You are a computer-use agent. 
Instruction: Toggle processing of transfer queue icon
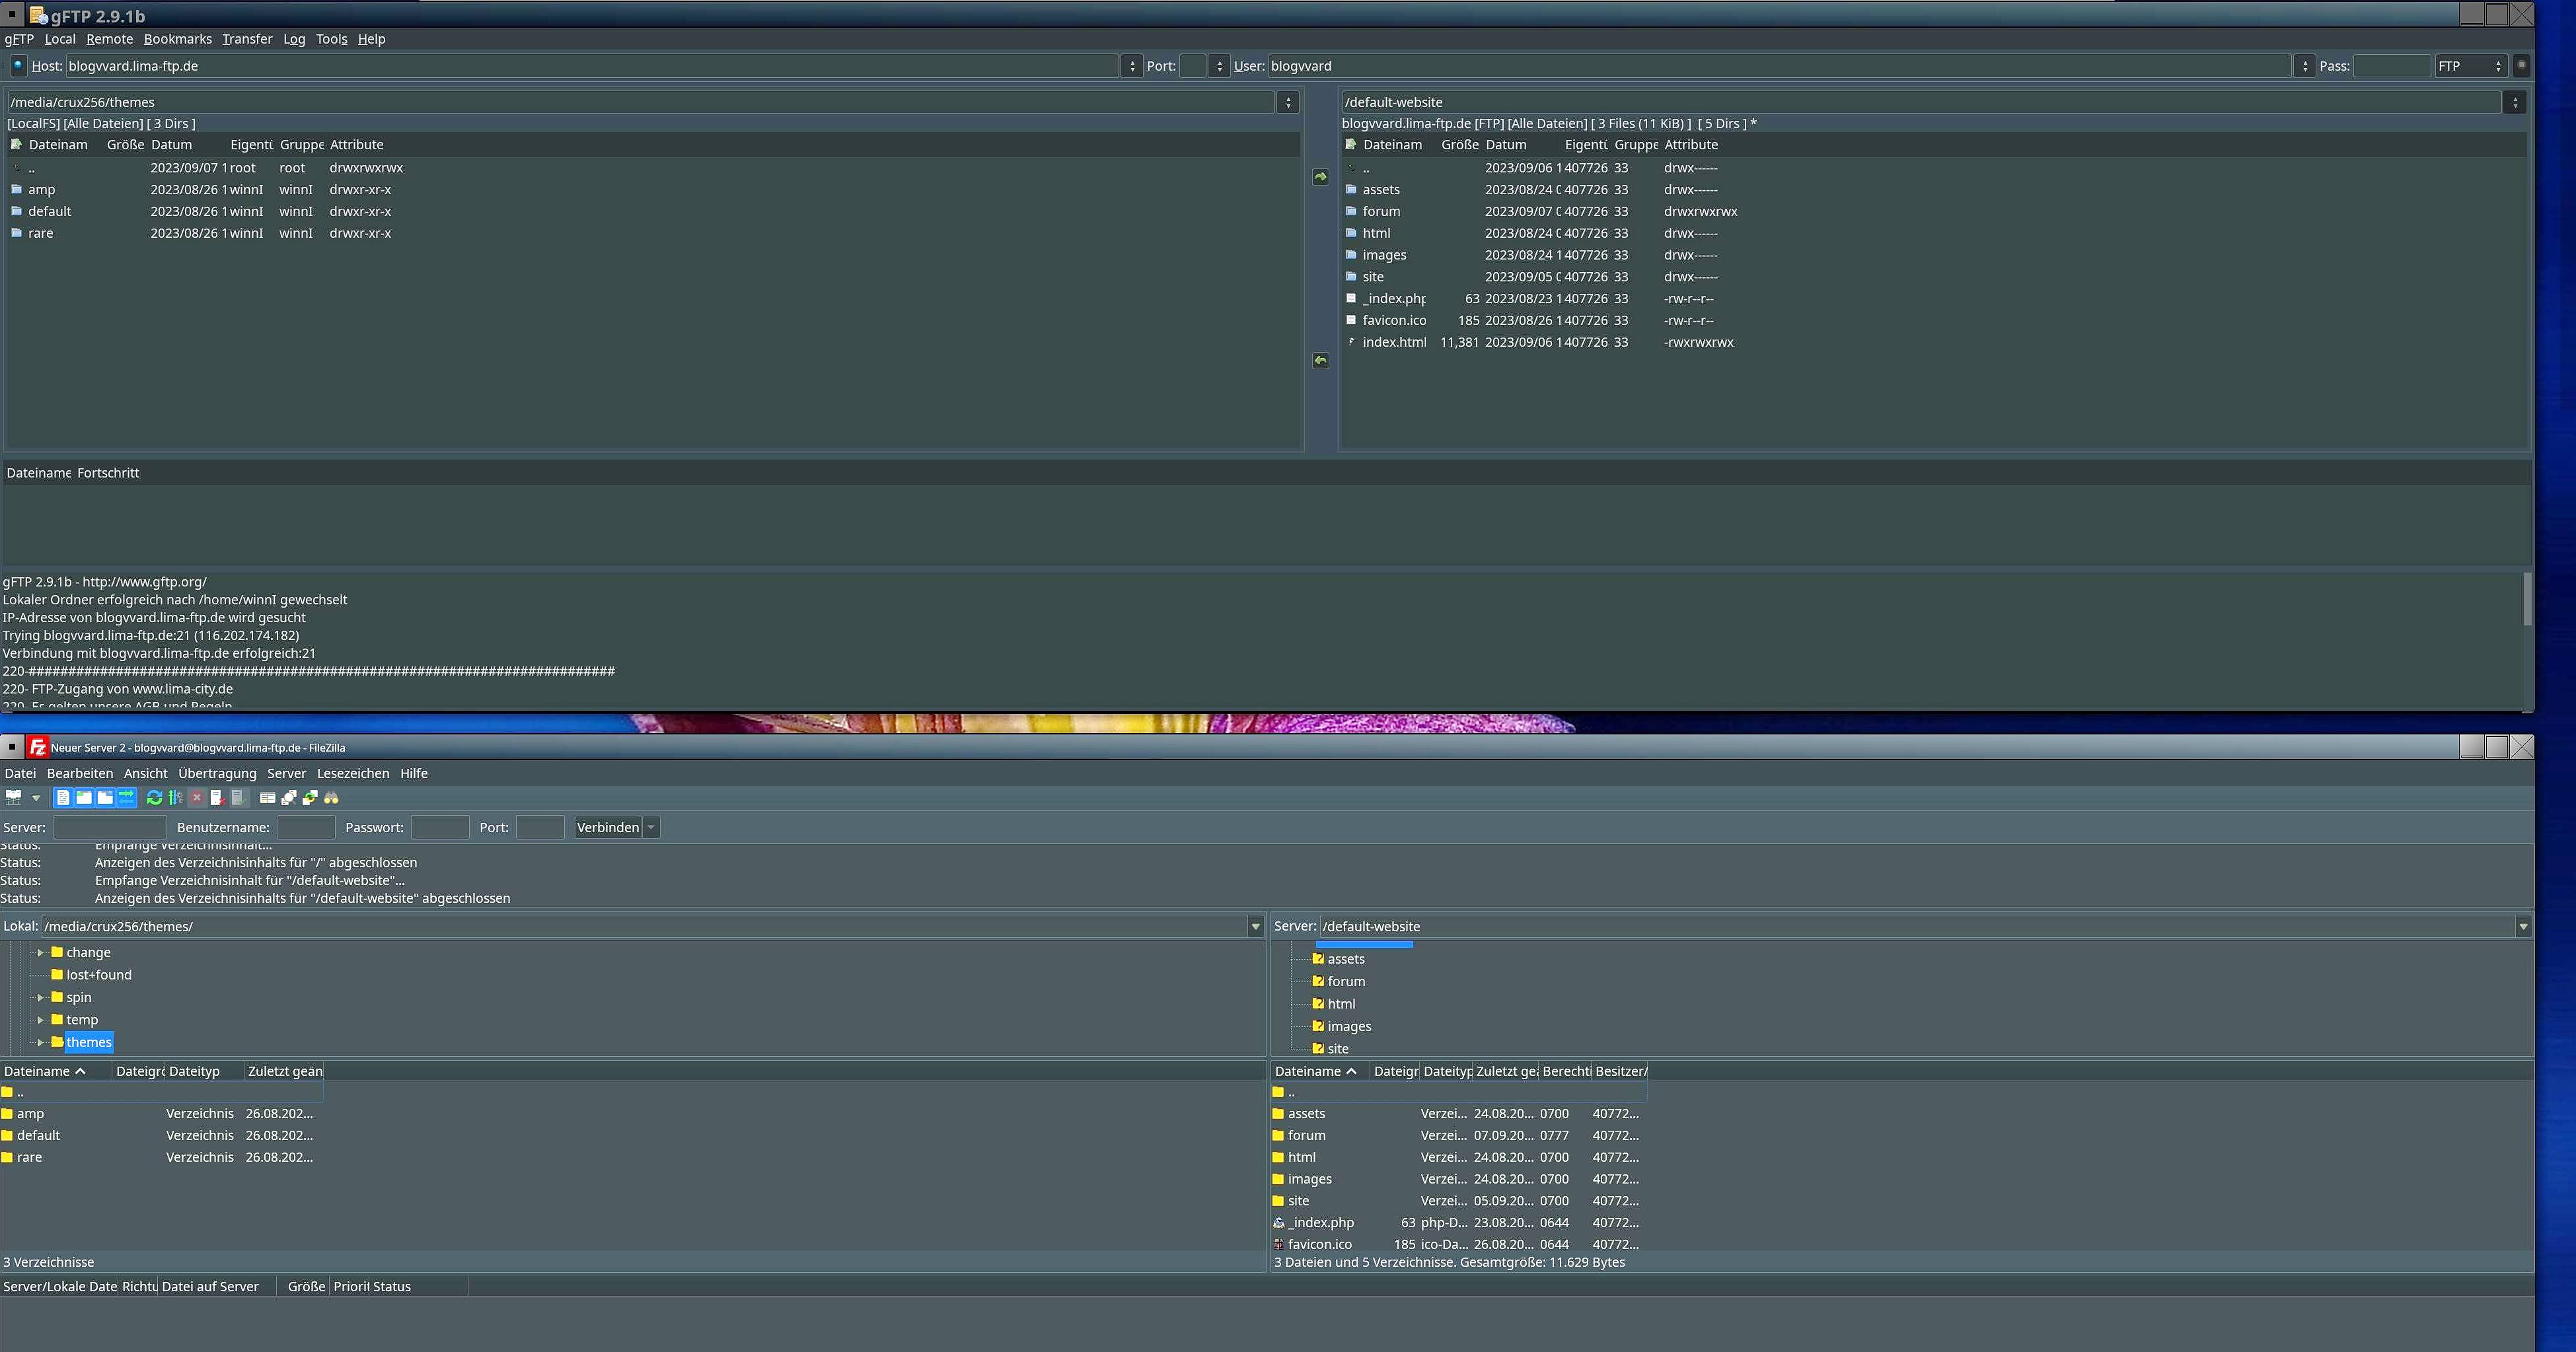(x=176, y=798)
